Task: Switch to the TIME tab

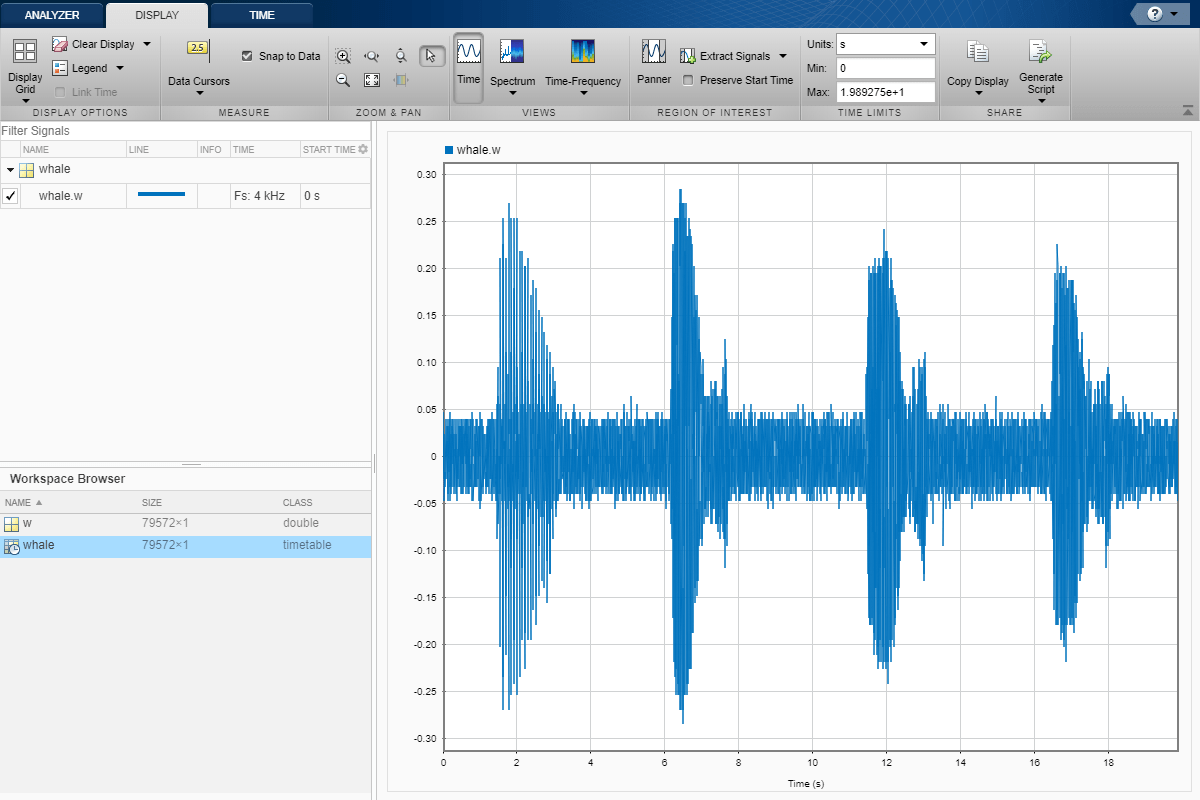Action: 262,15
